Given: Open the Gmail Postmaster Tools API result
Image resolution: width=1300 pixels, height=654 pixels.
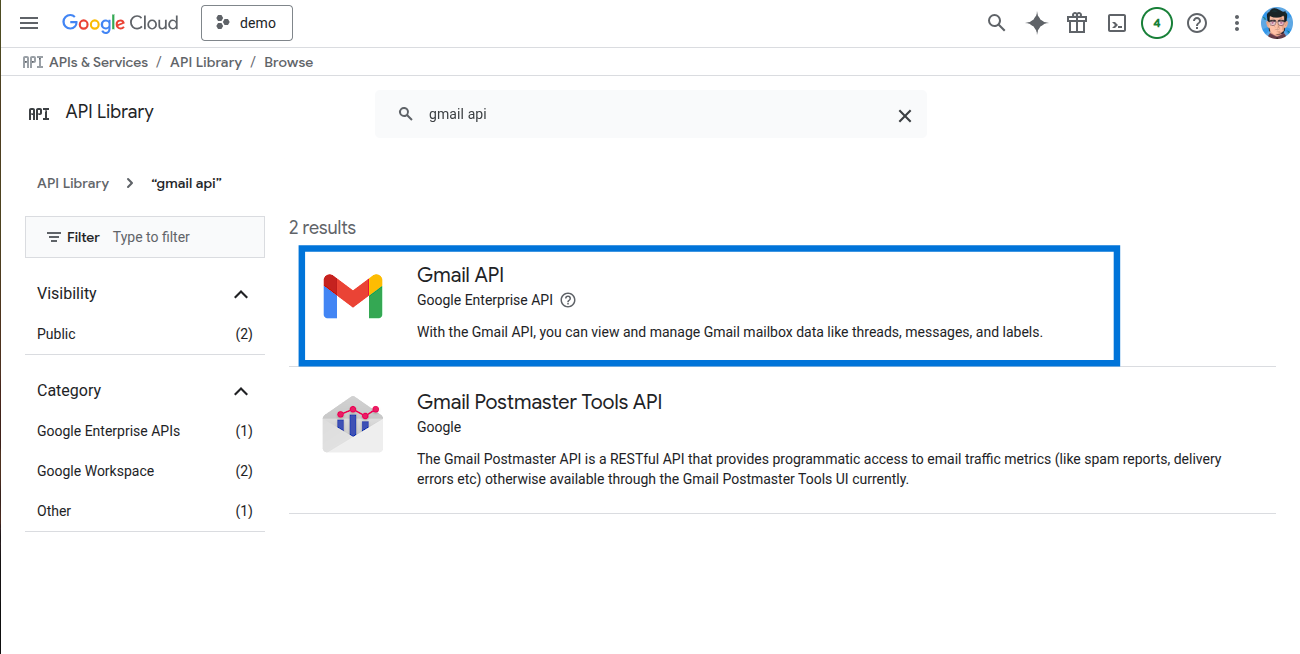Looking at the screenshot, I should tap(539, 402).
